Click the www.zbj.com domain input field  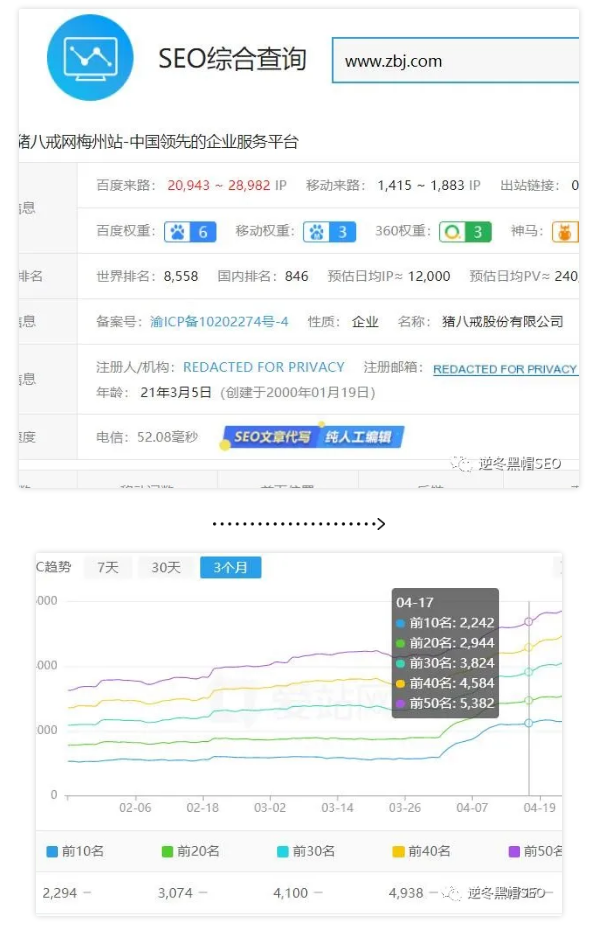(x=455, y=60)
